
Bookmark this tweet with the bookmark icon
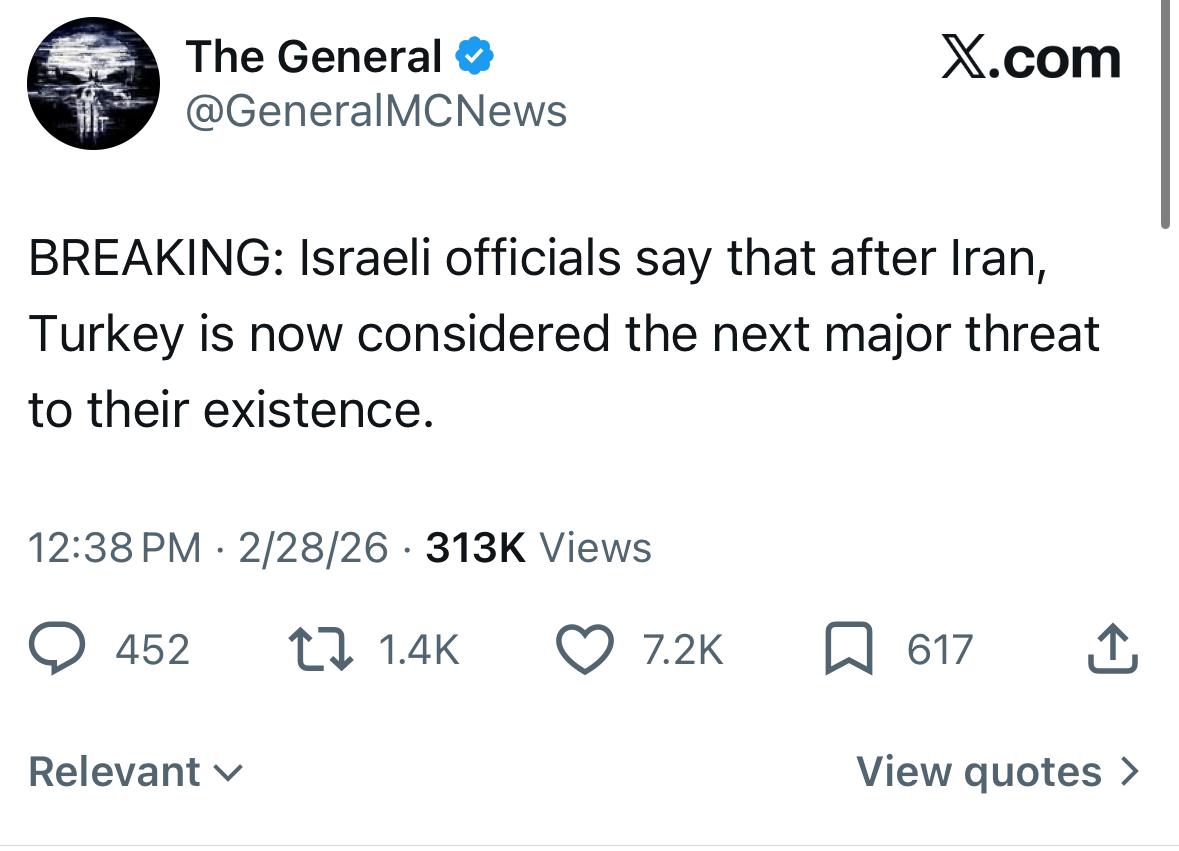click(x=846, y=651)
